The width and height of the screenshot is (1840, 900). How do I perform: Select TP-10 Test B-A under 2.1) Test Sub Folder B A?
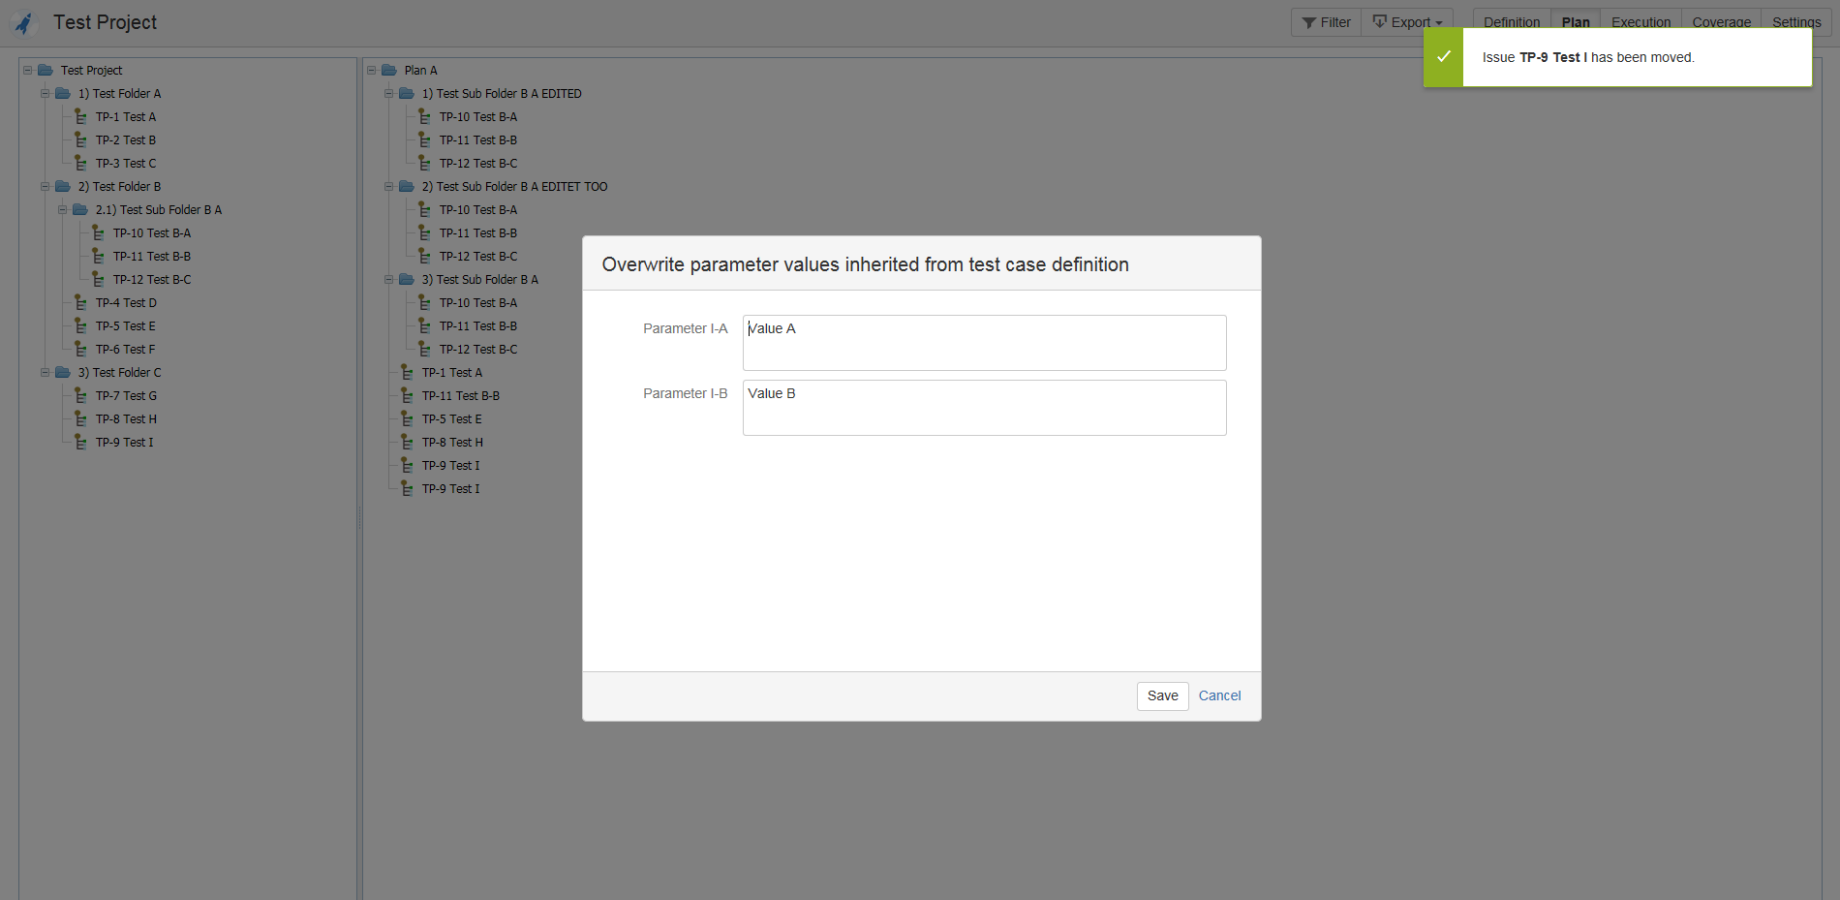152,233
